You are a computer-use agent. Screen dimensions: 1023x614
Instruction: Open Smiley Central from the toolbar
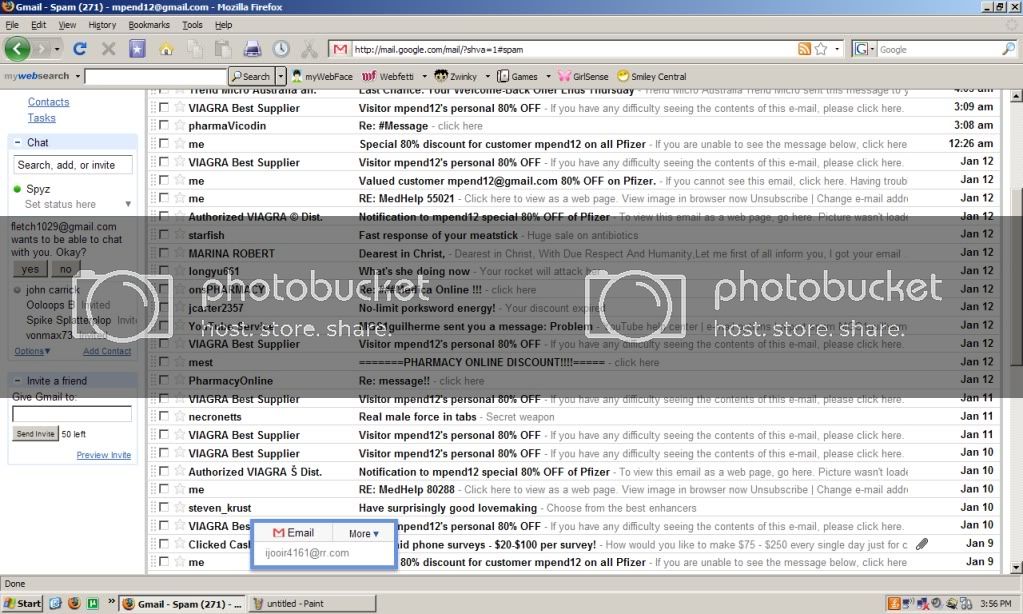point(651,76)
